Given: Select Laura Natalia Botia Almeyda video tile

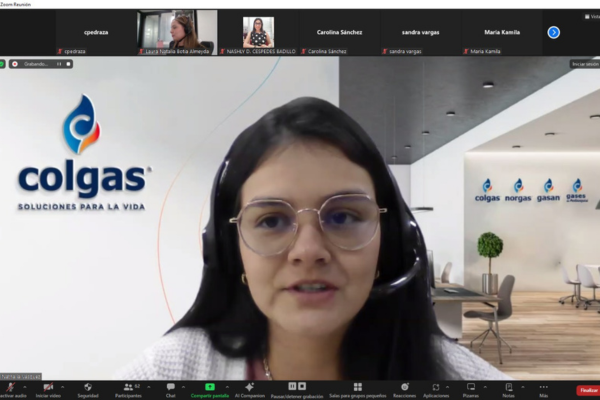Looking at the screenshot, I should [177, 33].
